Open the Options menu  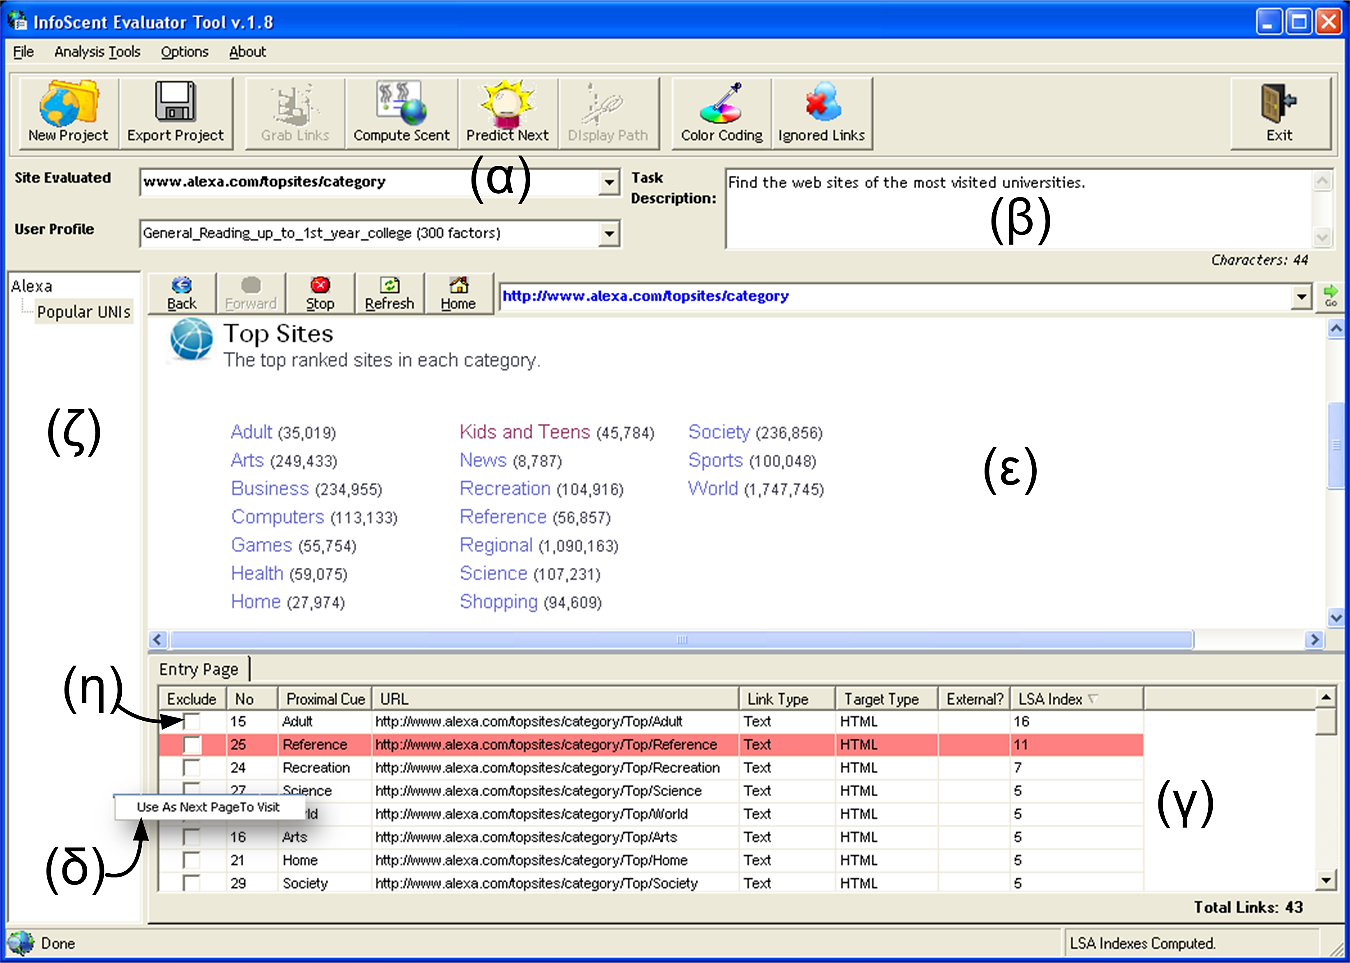(185, 52)
